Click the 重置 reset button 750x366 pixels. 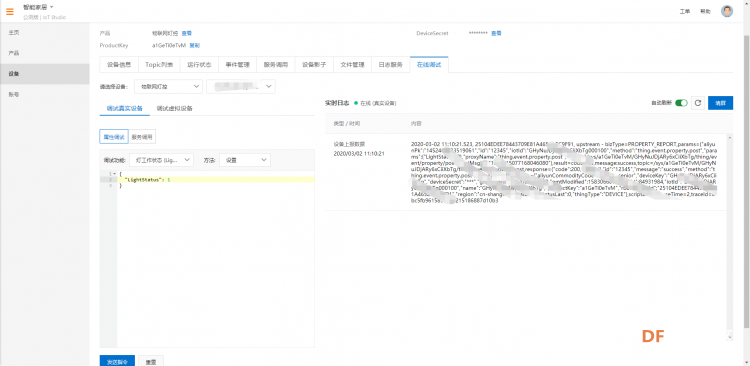[151, 361]
